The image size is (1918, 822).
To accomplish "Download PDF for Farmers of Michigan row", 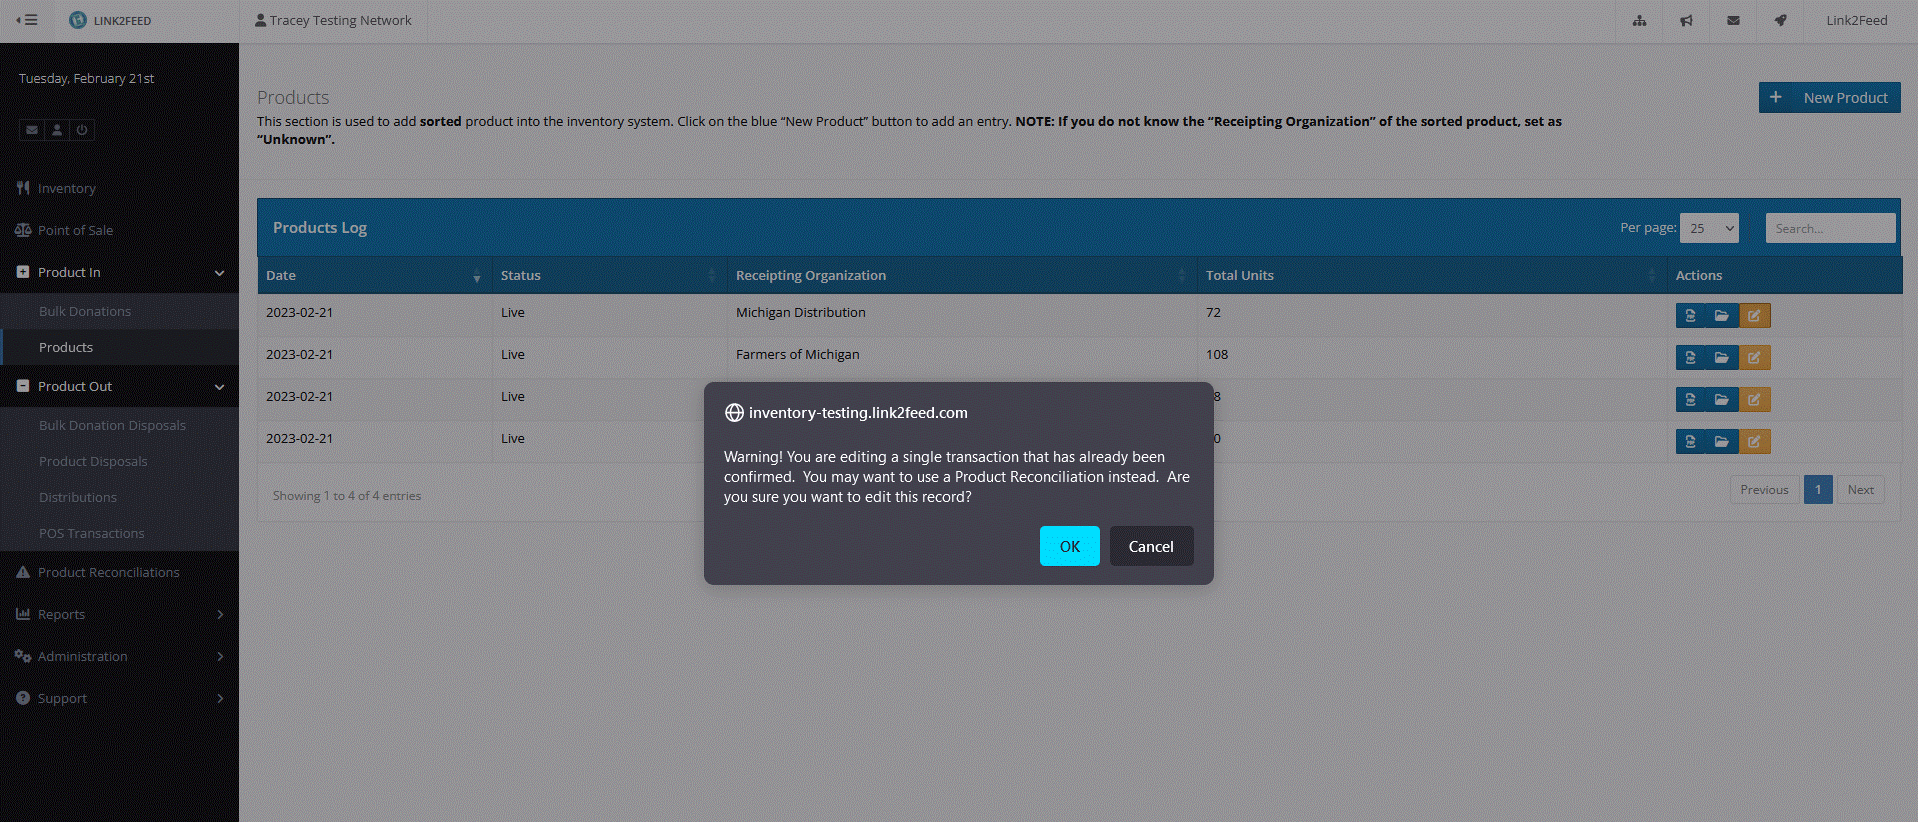I will [x=1690, y=358].
